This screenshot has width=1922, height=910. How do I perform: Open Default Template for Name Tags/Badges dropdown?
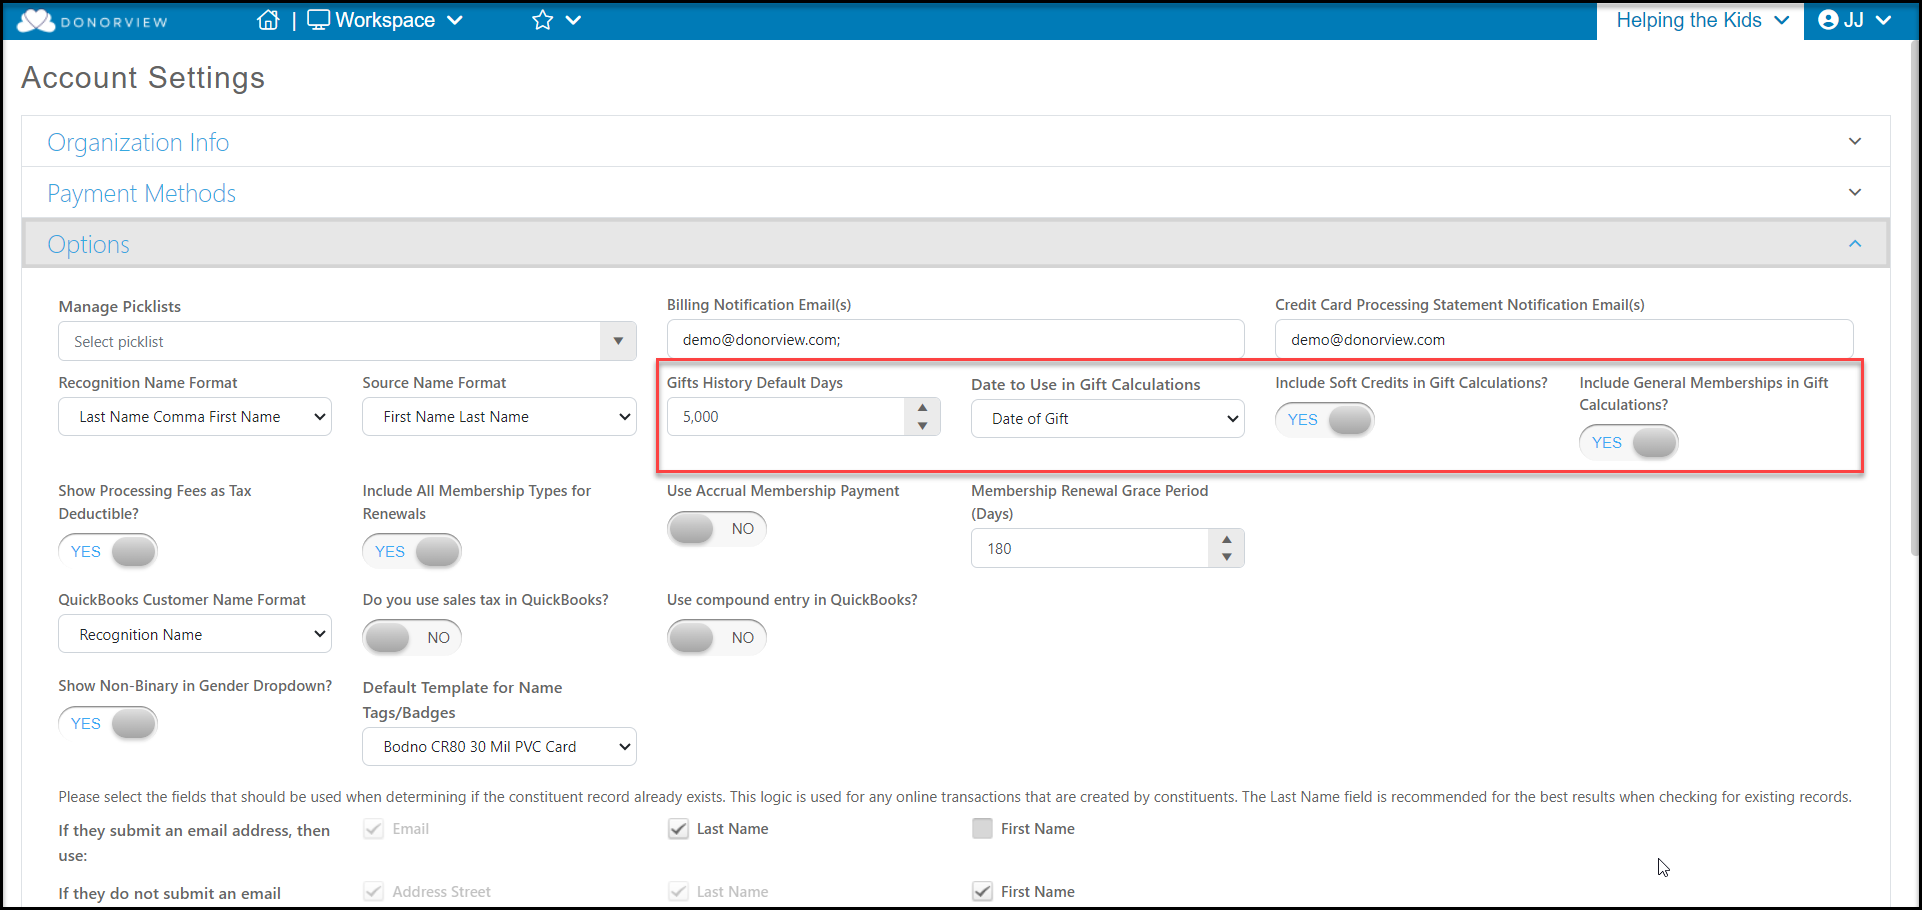pyautogui.click(x=499, y=746)
